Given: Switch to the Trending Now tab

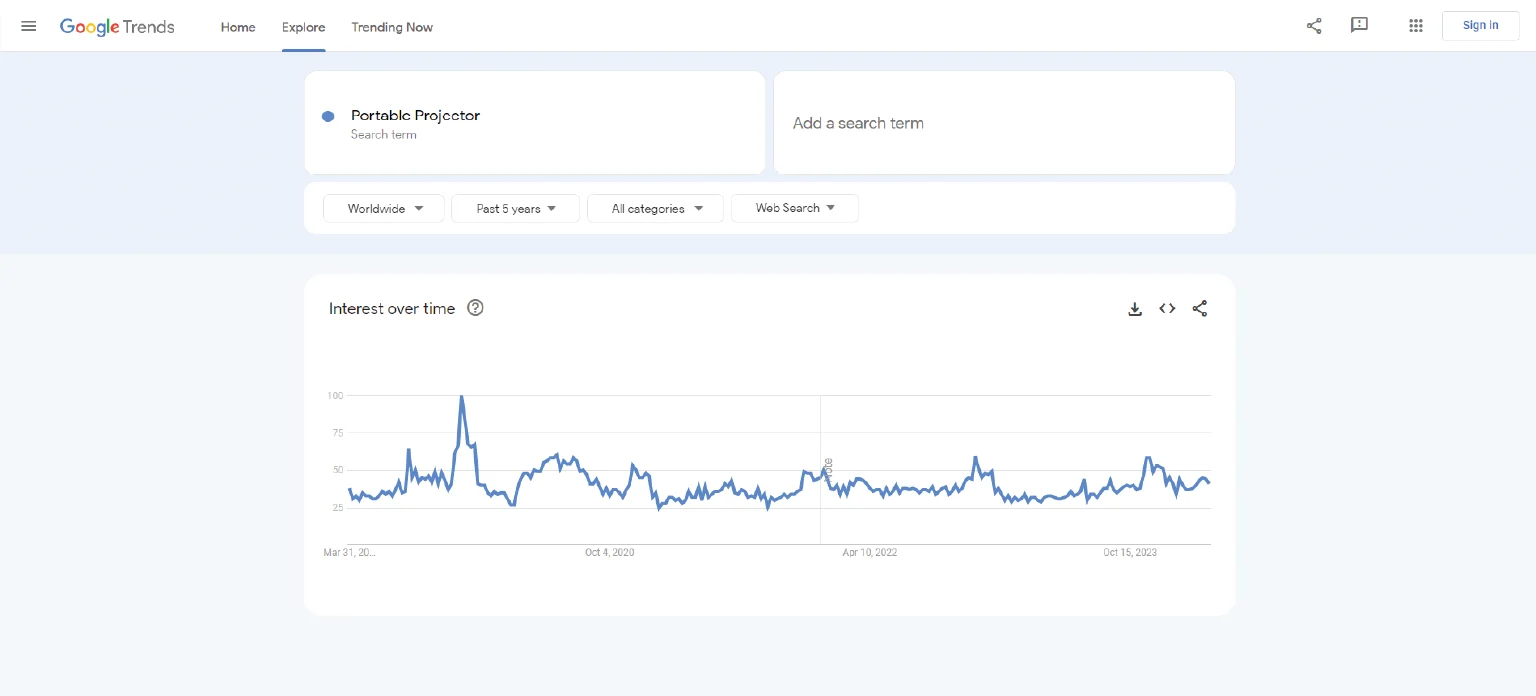Looking at the screenshot, I should [x=392, y=27].
